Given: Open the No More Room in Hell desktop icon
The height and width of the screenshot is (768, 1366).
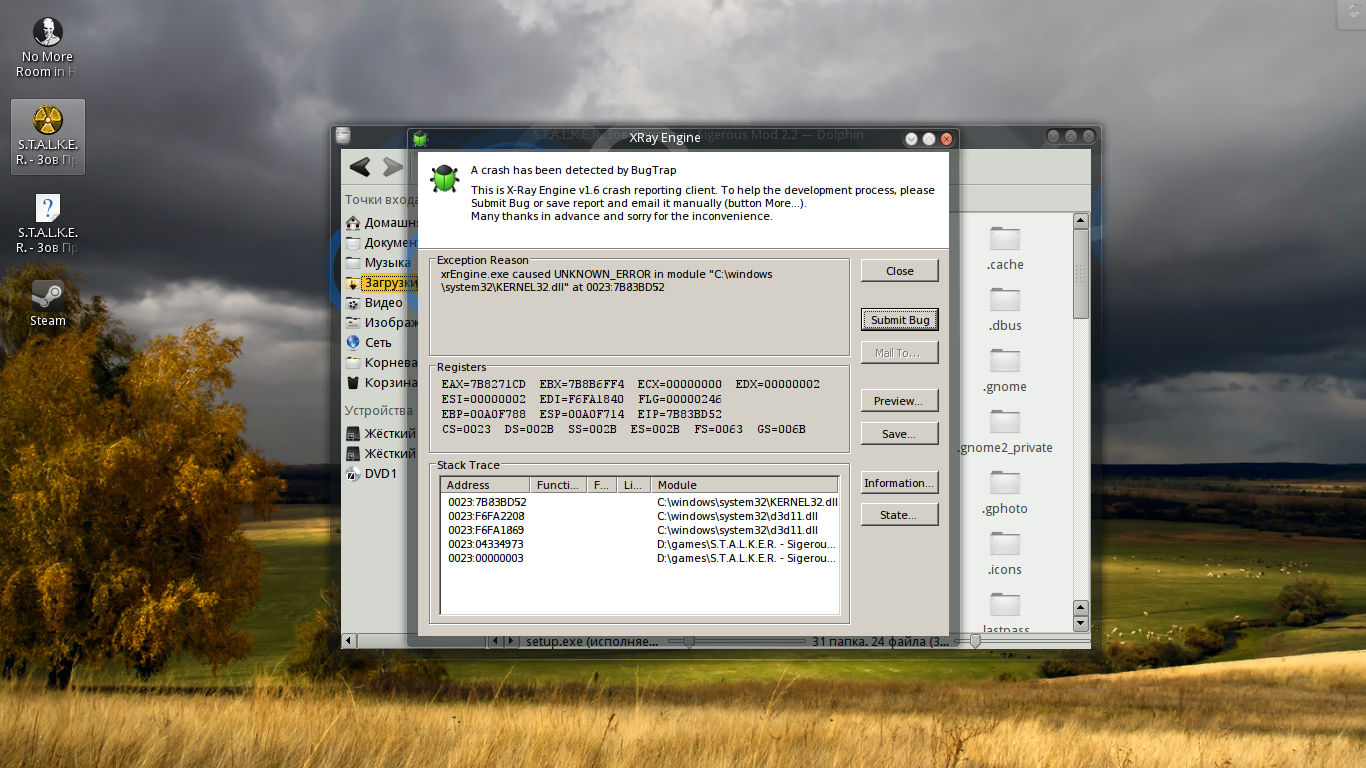Looking at the screenshot, I should [x=47, y=47].
